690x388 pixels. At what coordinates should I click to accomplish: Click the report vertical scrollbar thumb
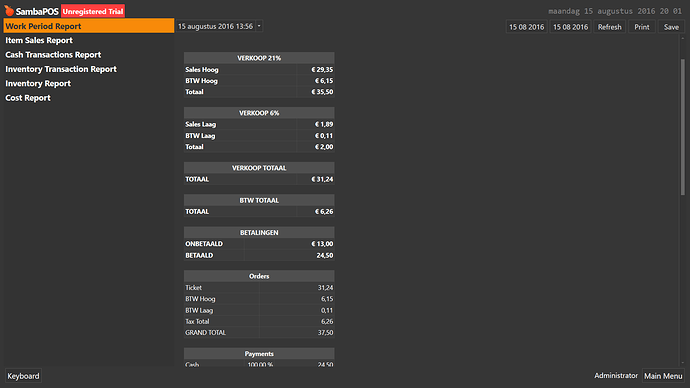point(683,127)
